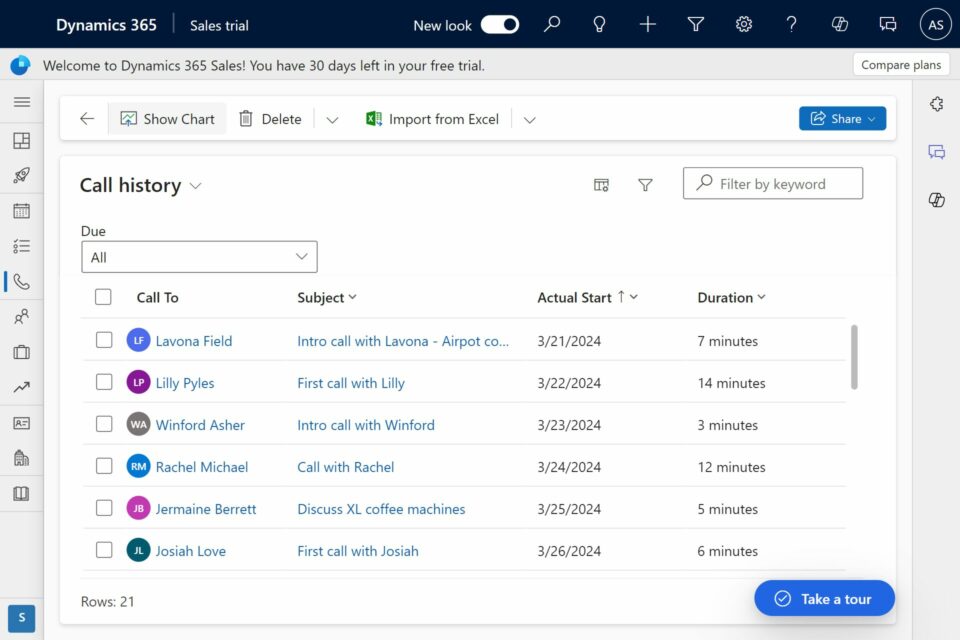
Task: Expand the Call history view selector
Action: [196, 186]
